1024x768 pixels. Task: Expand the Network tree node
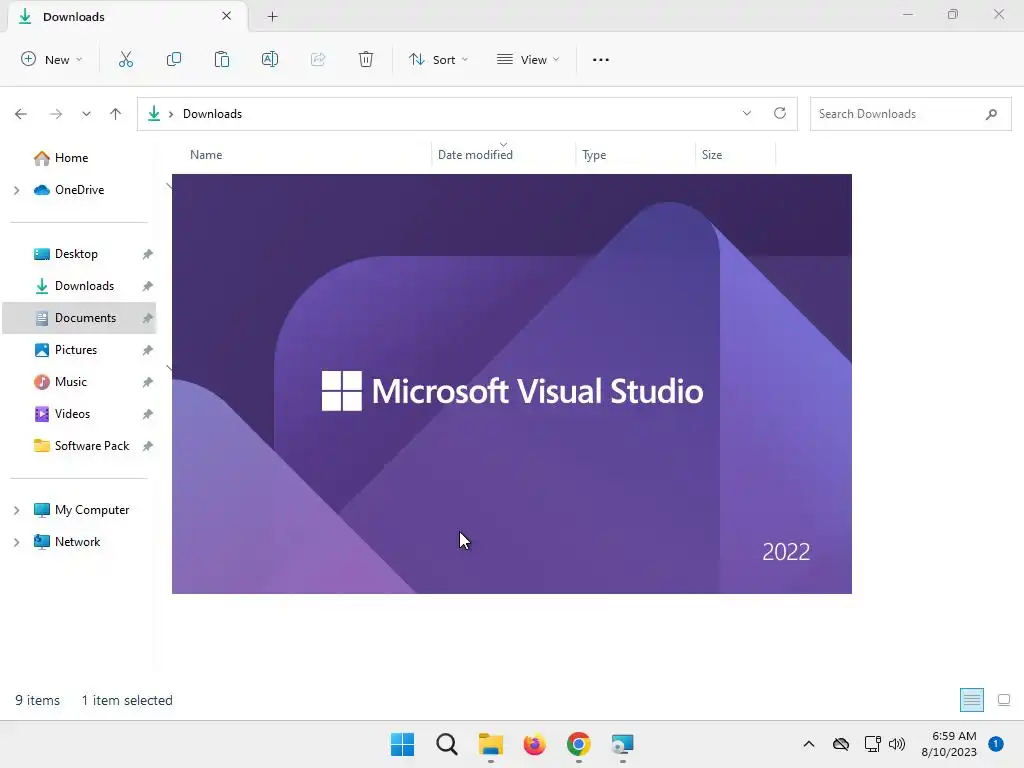[x=17, y=542]
